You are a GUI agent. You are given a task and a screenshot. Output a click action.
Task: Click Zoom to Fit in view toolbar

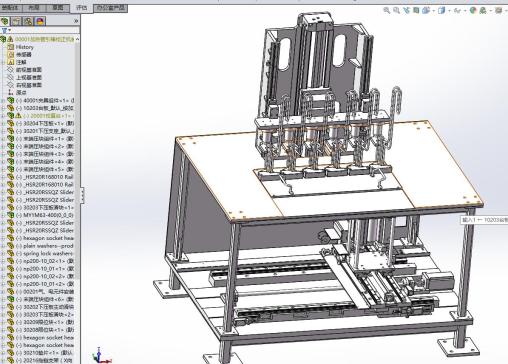(x=387, y=10)
